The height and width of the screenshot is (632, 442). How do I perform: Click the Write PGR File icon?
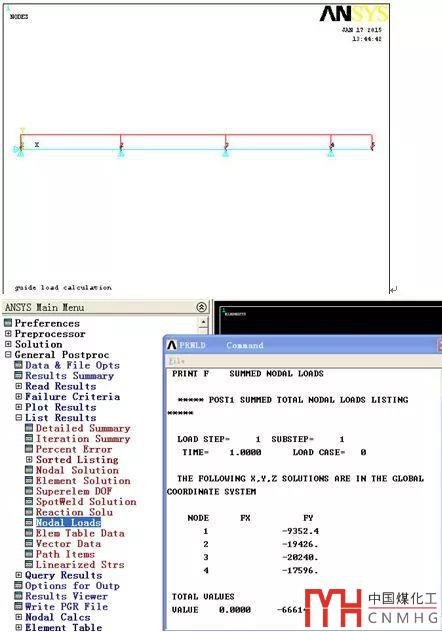coord(18,606)
